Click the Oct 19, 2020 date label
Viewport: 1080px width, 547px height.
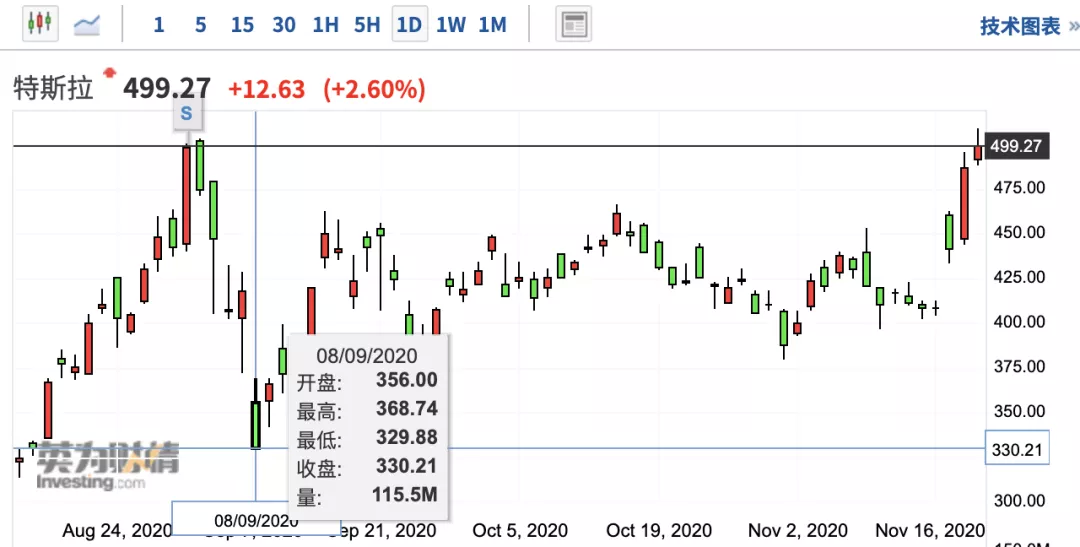[659, 530]
